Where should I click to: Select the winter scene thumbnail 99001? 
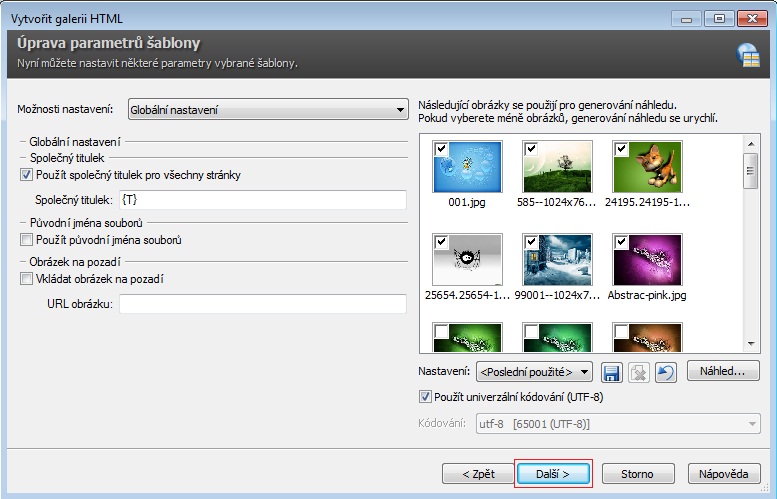(x=557, y=261)
